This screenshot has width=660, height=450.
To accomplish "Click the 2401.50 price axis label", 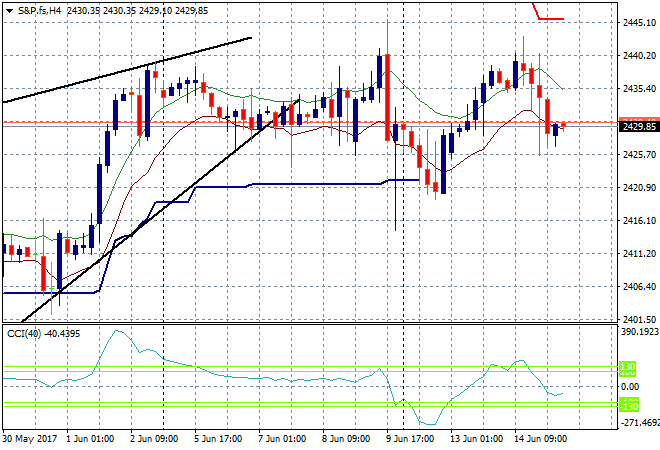I will point(639,320).
